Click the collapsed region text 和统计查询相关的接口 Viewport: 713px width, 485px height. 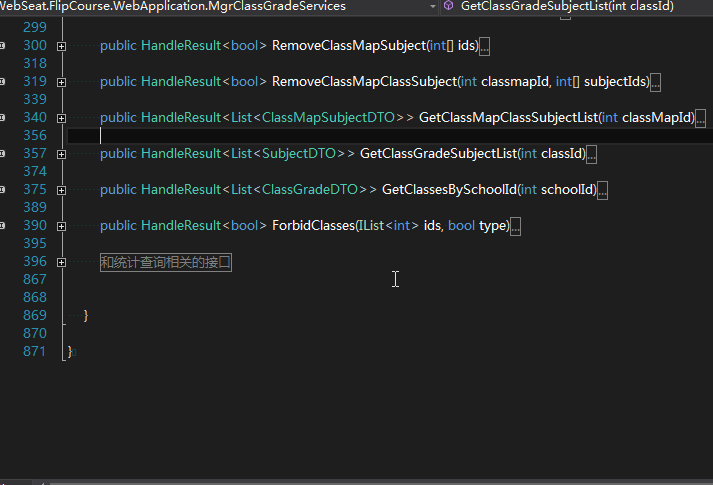[x=166, y=262]
